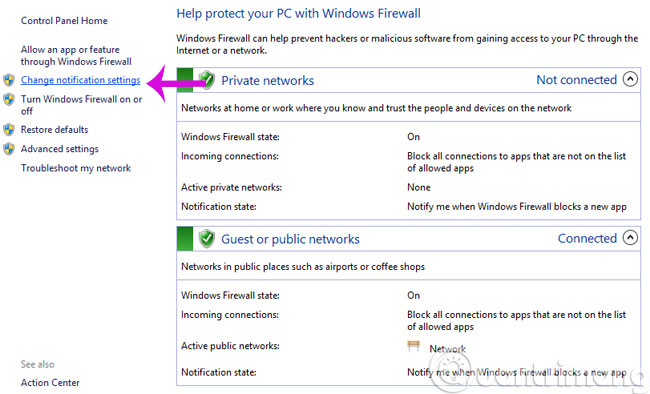650x394 pixels.
Task: Click the shield icon next to Turn Windows Firewall on or off
Action: 9,99
